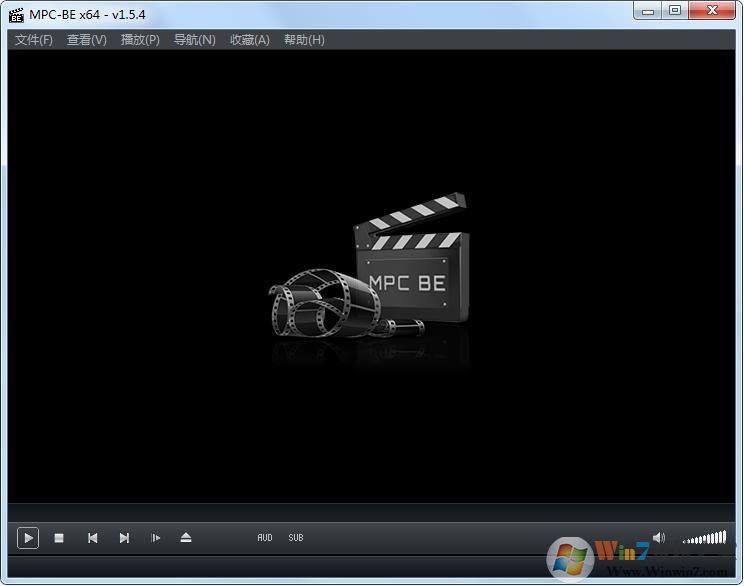
Task: Open the 帮助(H) menu
Action: tap(304, 40)
